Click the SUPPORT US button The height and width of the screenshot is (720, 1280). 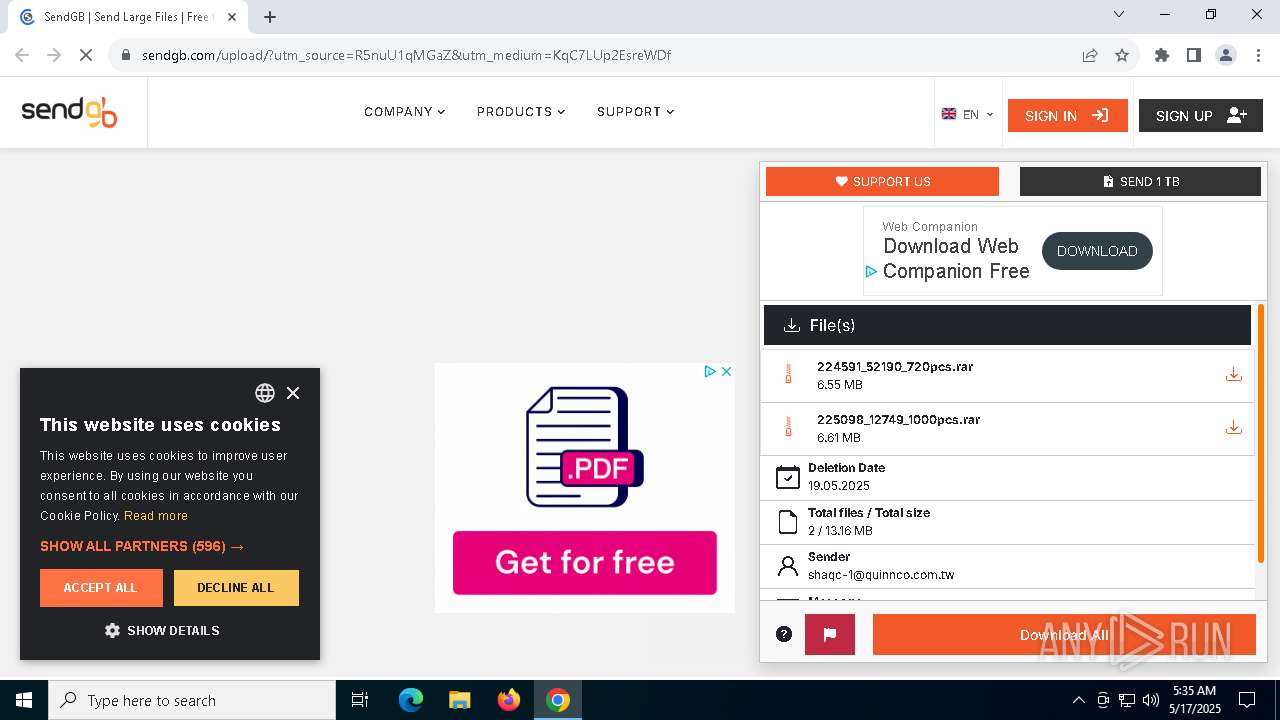coord(882,181)
